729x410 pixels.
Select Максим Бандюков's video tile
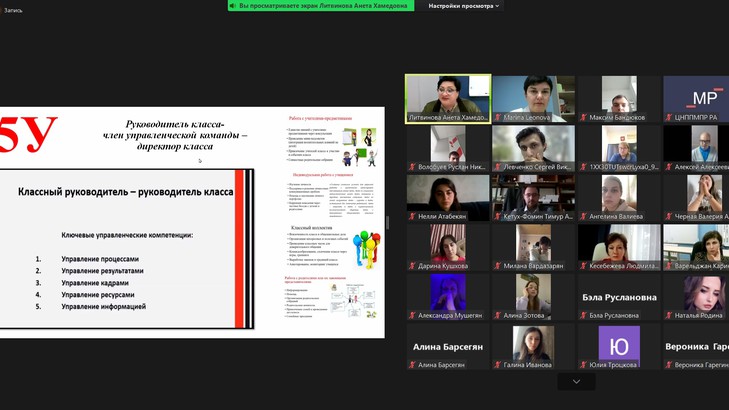pos(619,99)
